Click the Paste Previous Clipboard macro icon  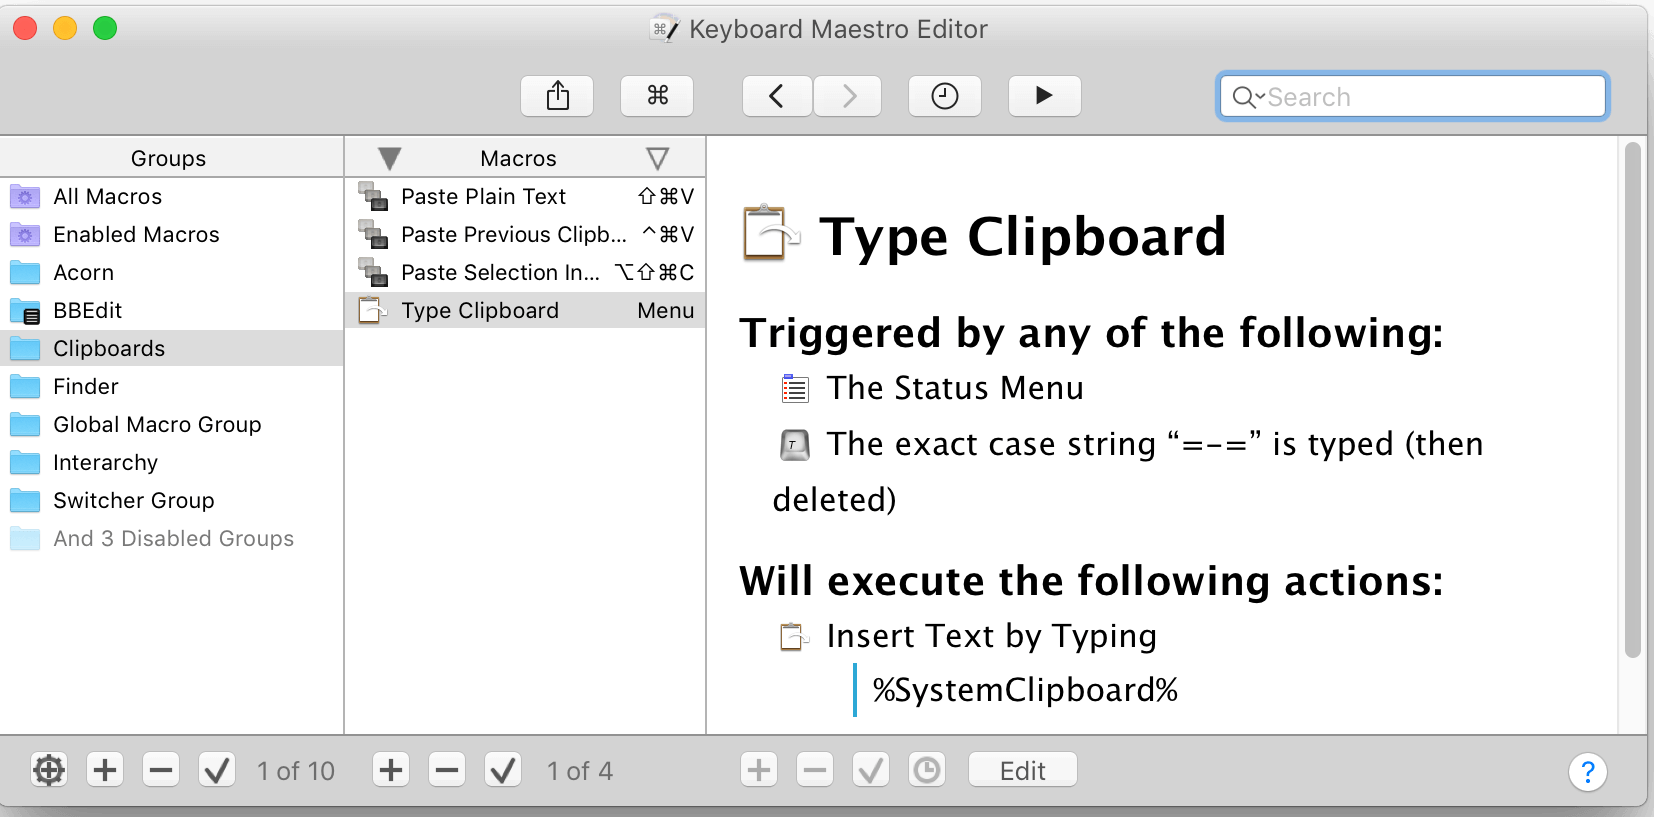[x=373, y=235]
